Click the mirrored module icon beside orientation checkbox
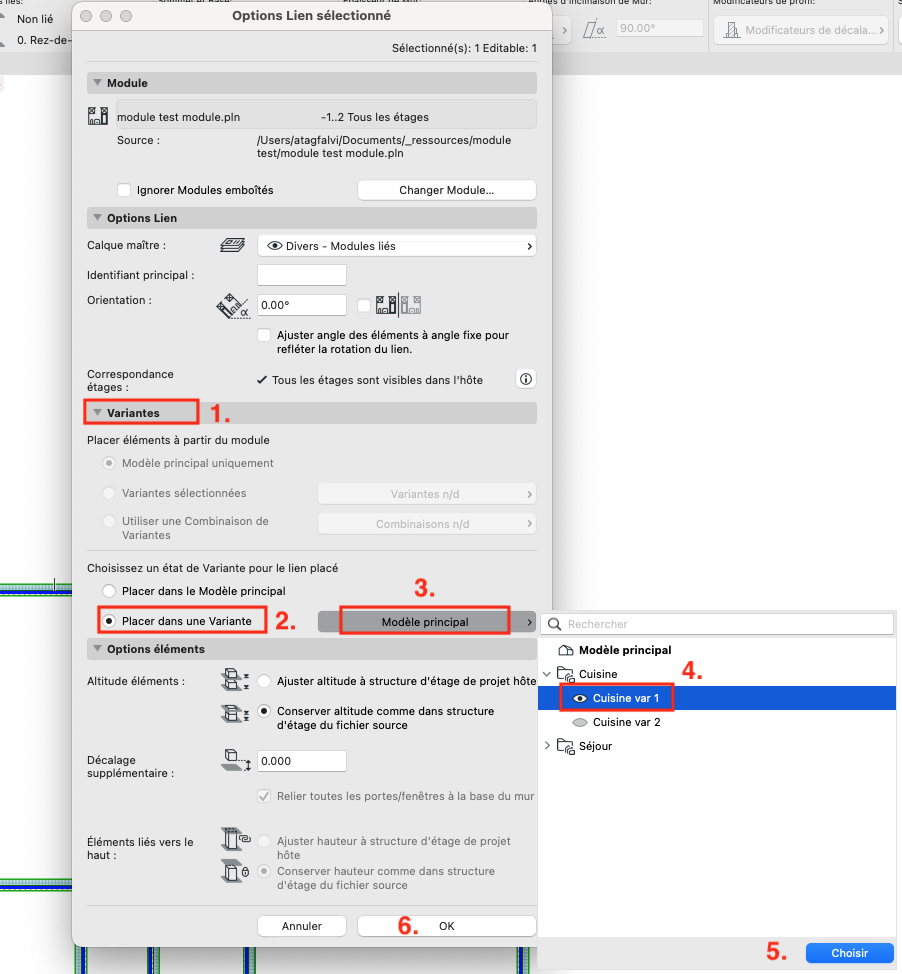This screenshot has width=902, height=974. (398, 305)
